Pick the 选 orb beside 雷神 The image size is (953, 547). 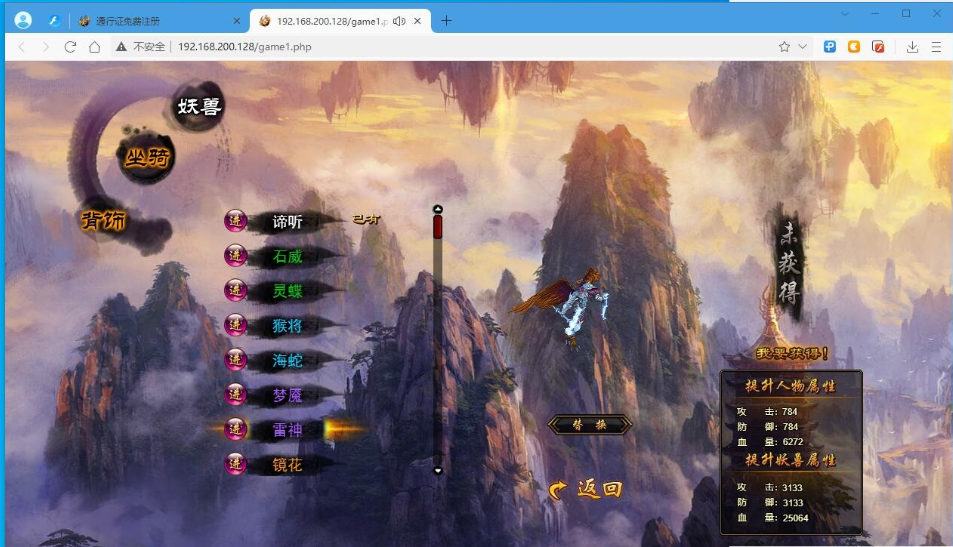pos(236,429)
